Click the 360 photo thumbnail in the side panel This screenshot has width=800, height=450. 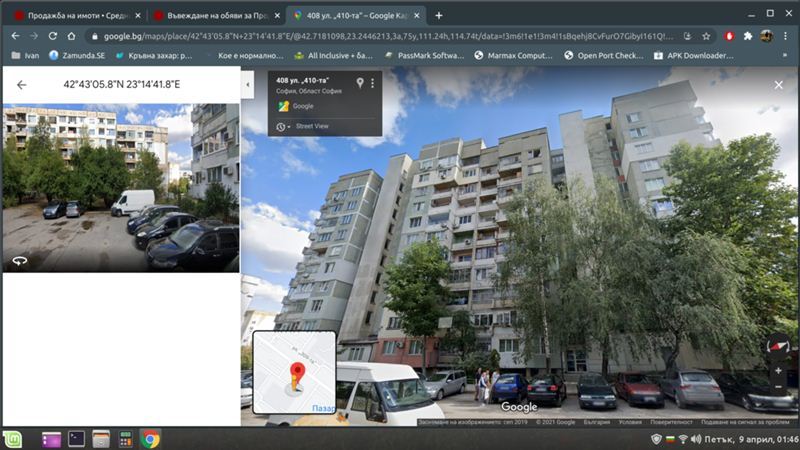click(x=120, y=187)
